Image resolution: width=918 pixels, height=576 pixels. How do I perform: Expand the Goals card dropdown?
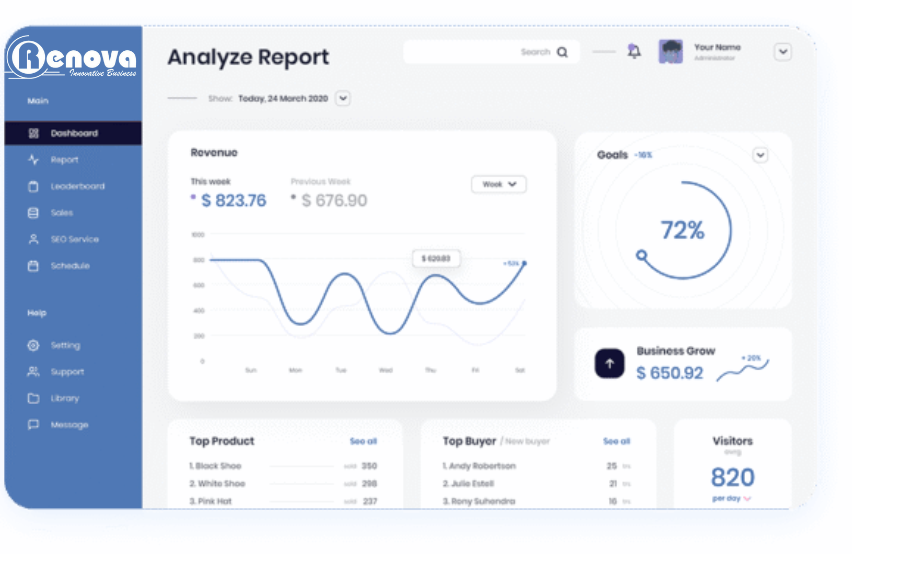click(x=760, y=155)
